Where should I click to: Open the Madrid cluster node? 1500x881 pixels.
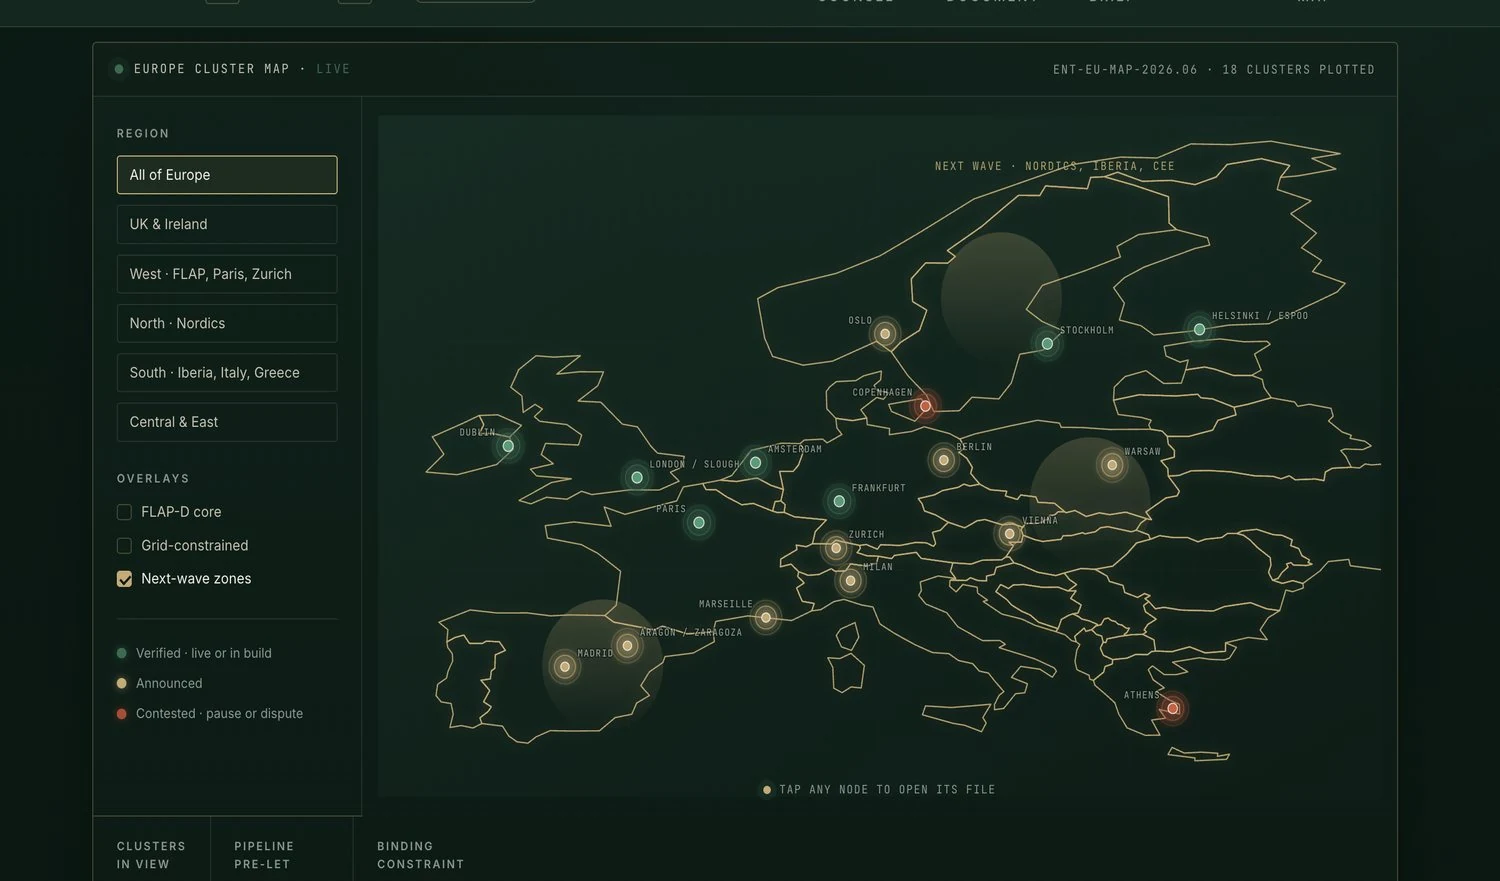(565, 667)
